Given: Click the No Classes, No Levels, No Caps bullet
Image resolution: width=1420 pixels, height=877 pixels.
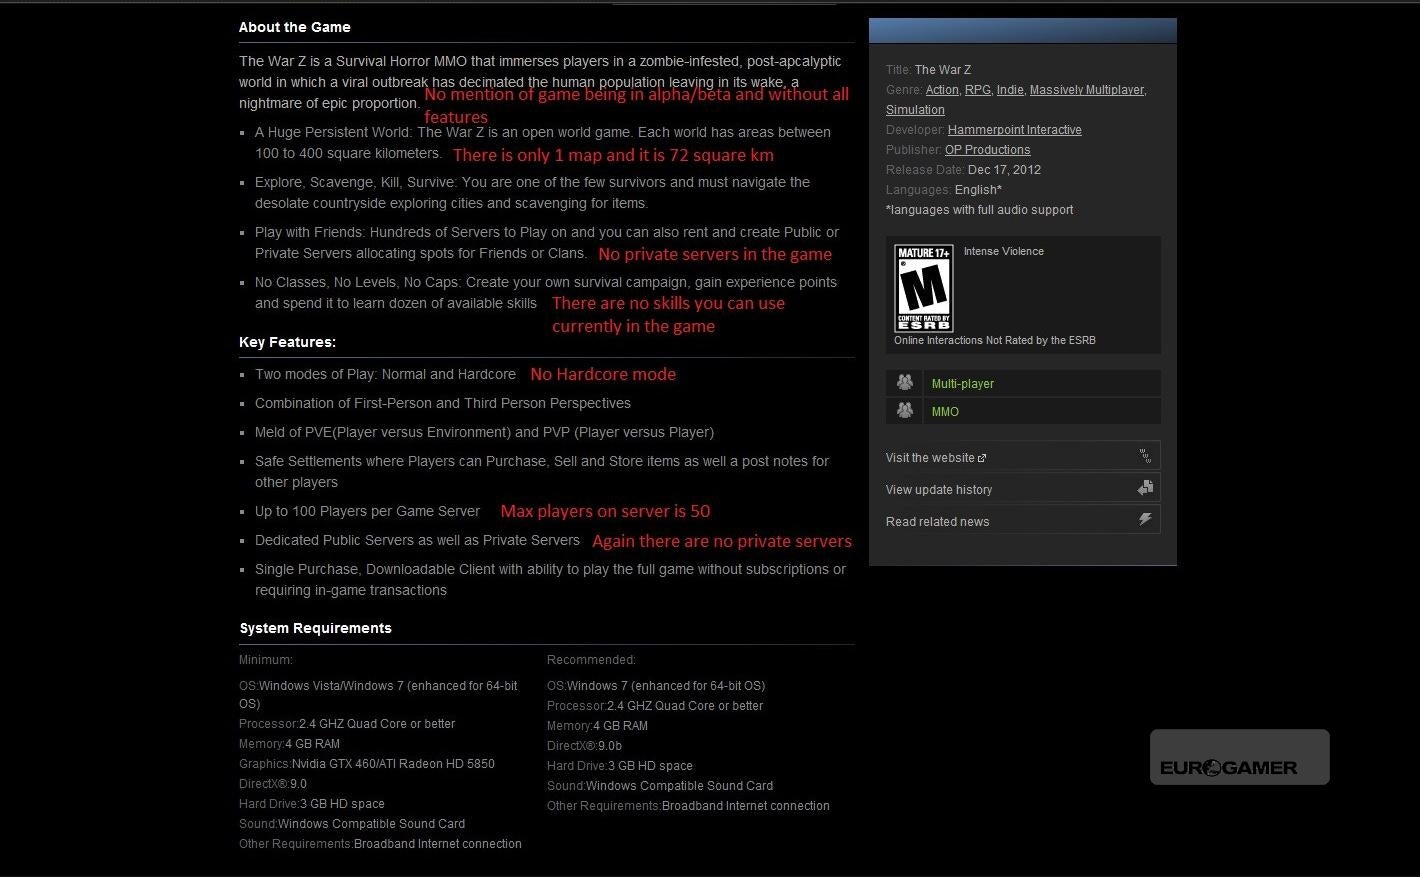Looking at the screenshot, I should [x=546, y=293].
